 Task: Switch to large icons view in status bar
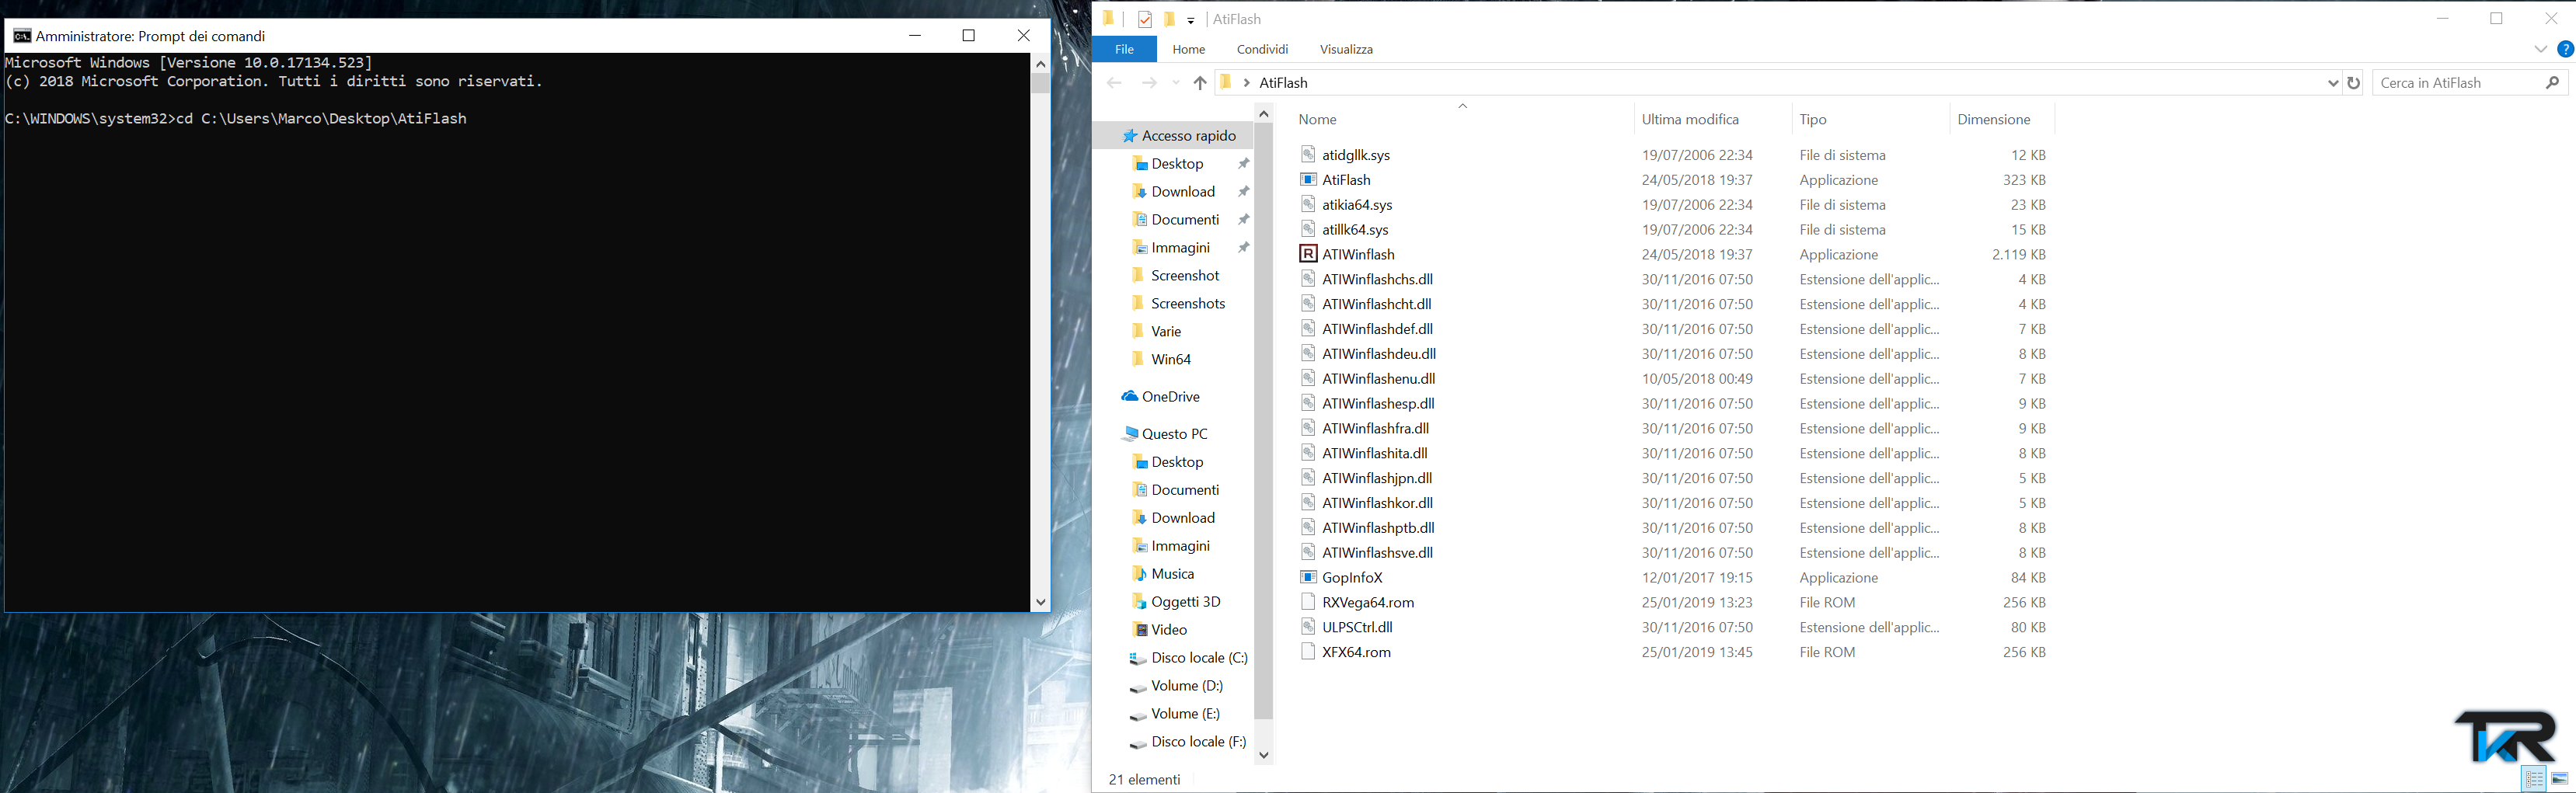[x=2560, y=779]
